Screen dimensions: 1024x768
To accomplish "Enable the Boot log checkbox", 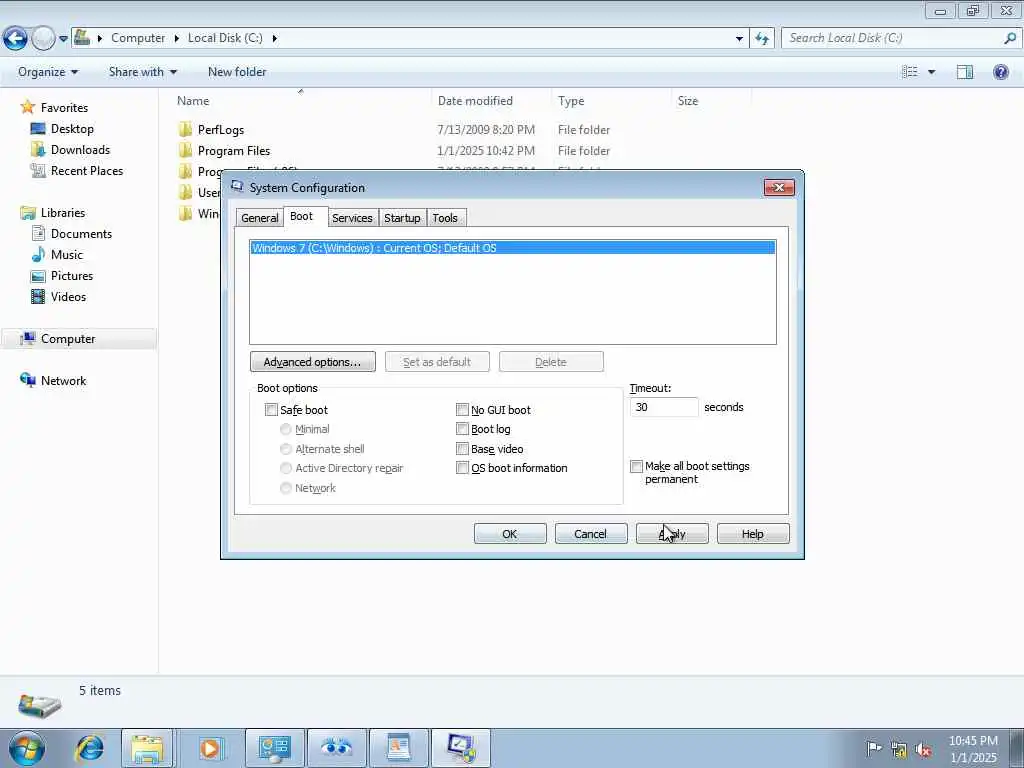I will click(462, 429).
